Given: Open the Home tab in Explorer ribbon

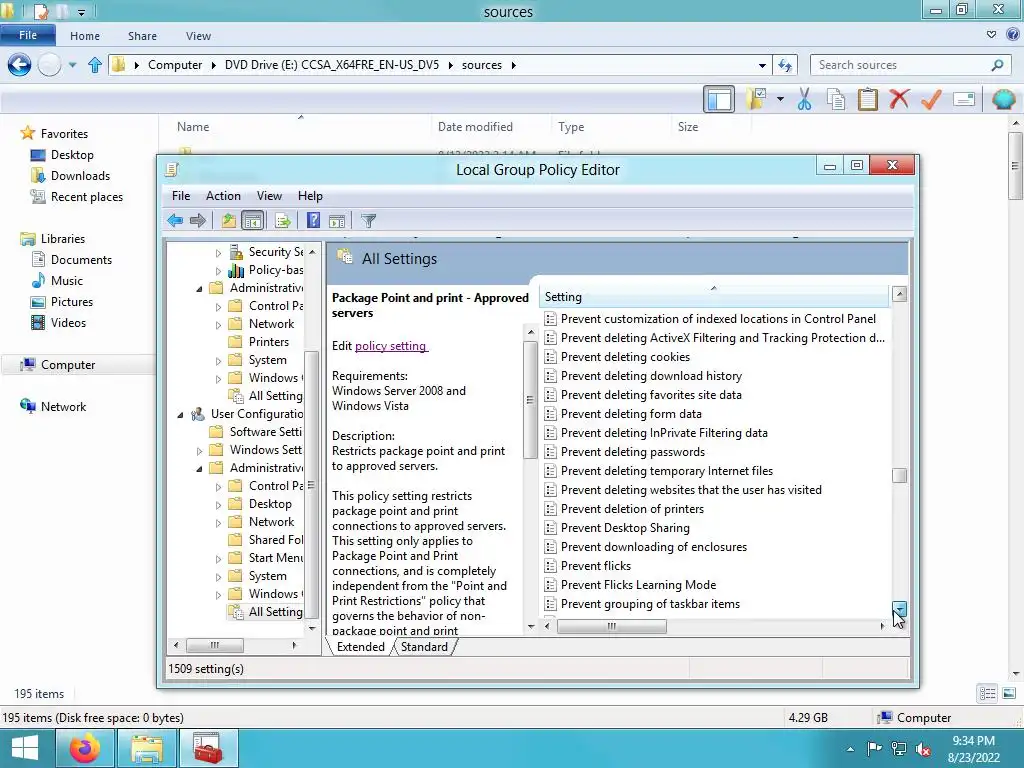Looking at the screenshot, I should (85, 36).
